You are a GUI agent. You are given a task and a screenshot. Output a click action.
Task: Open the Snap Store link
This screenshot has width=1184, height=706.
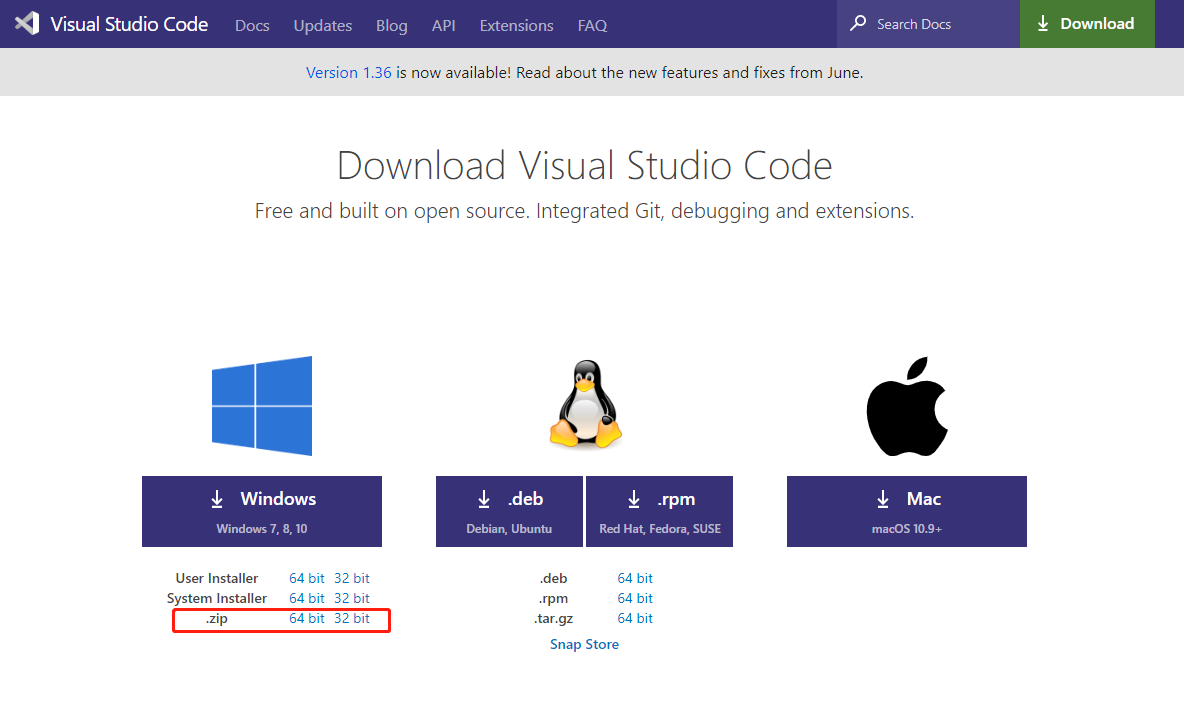click(584, 645)
